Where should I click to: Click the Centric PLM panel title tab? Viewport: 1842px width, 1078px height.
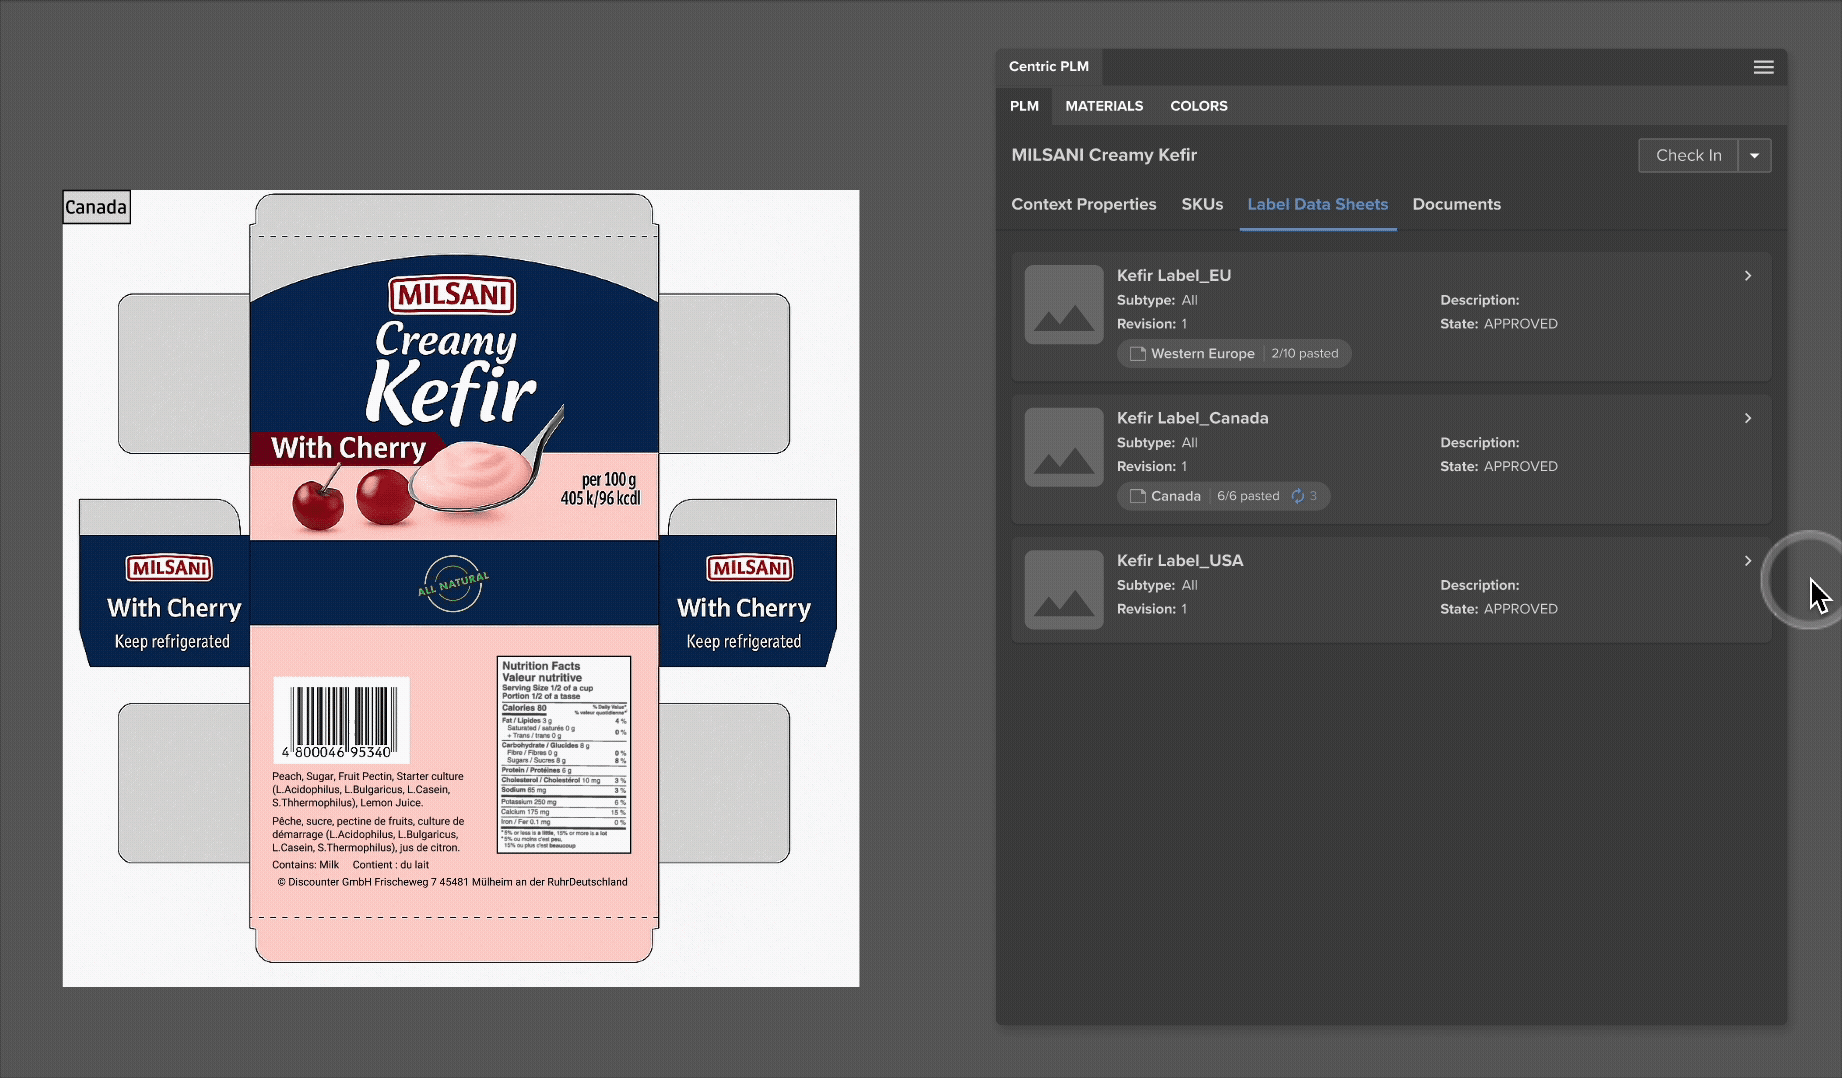[1049, 67]
